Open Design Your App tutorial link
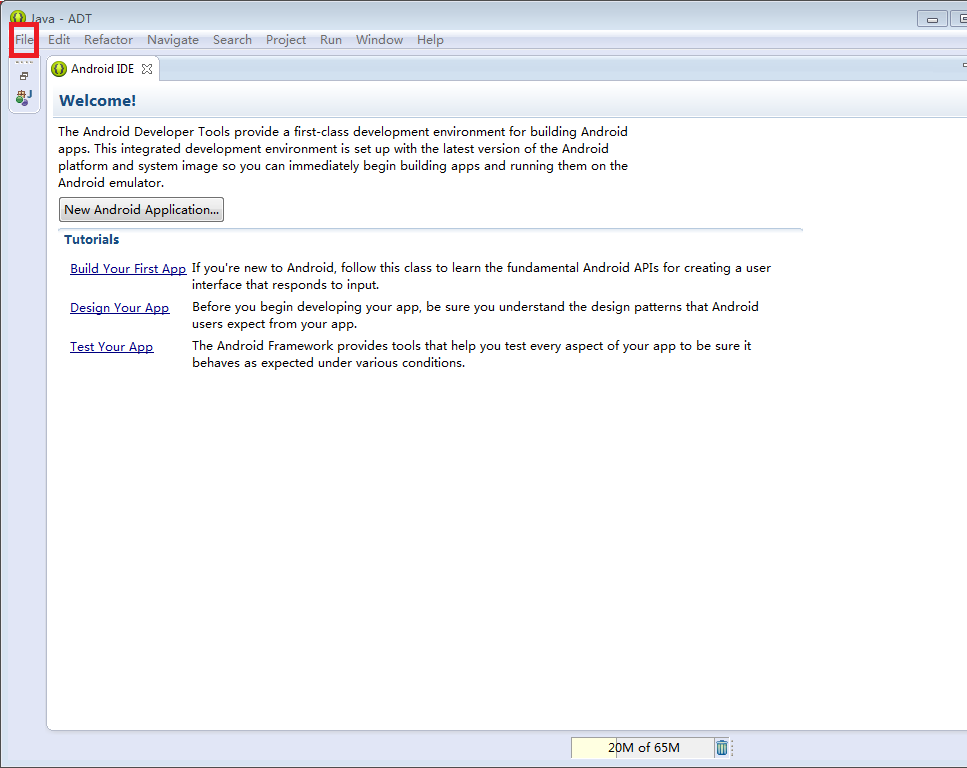 tap(120, 307)
